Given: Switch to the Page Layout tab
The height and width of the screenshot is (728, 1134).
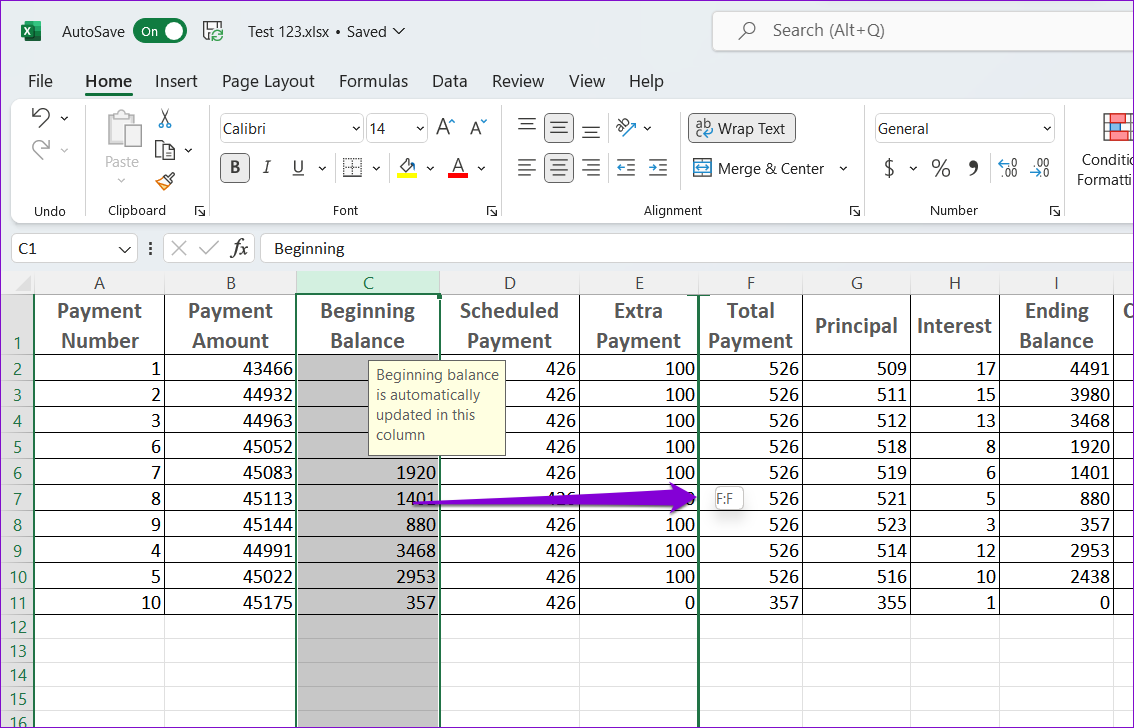Looking at the screenshot, I should 268,81.
